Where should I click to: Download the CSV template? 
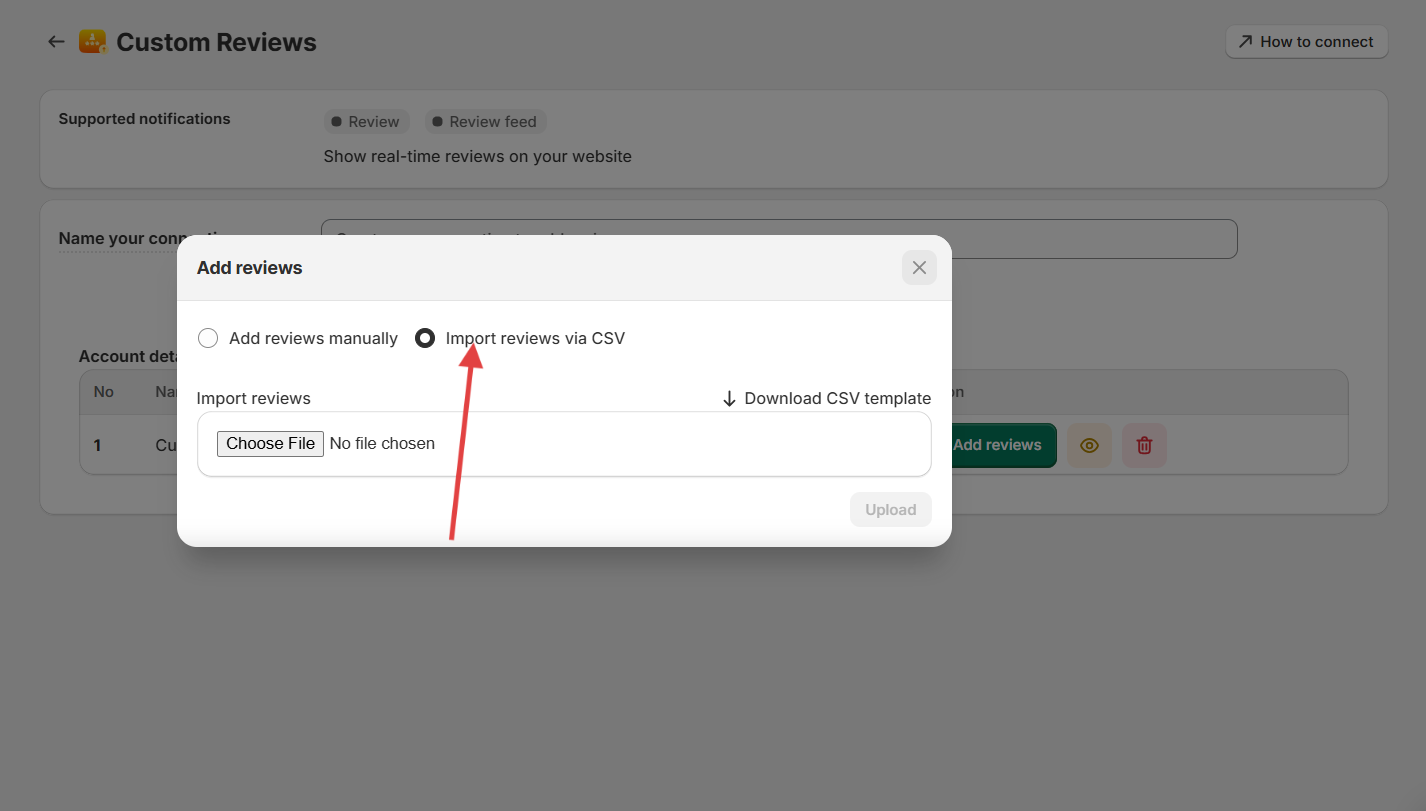point(826,398)
